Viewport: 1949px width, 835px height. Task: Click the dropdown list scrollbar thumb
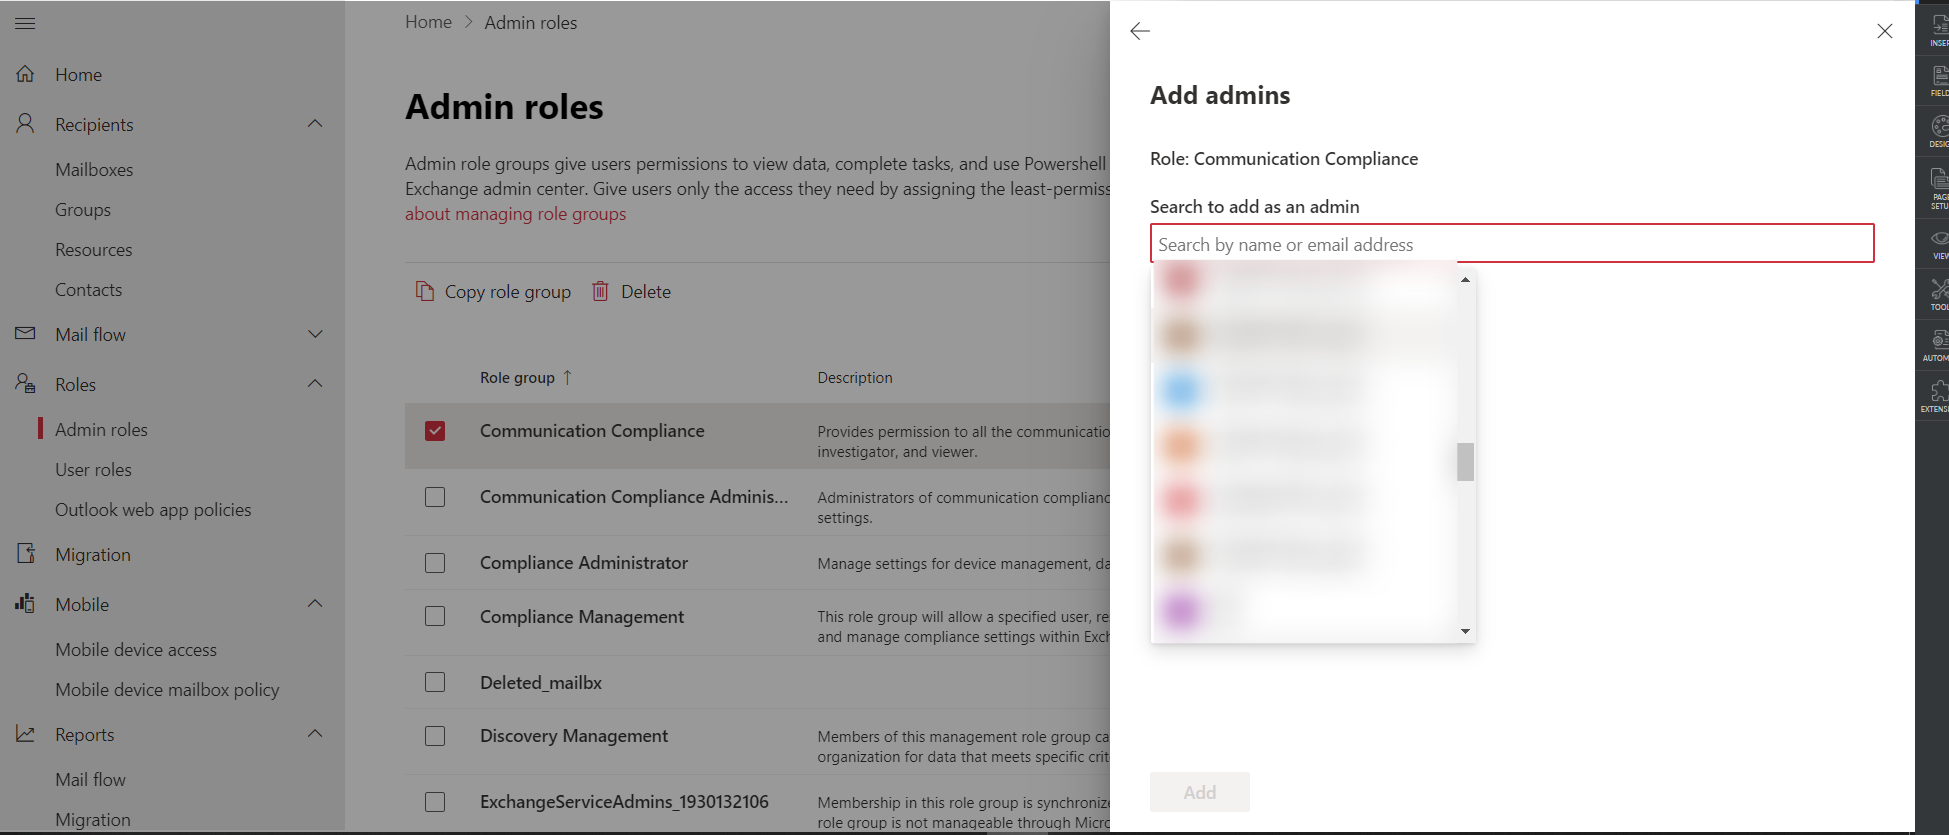[1465, 462]
